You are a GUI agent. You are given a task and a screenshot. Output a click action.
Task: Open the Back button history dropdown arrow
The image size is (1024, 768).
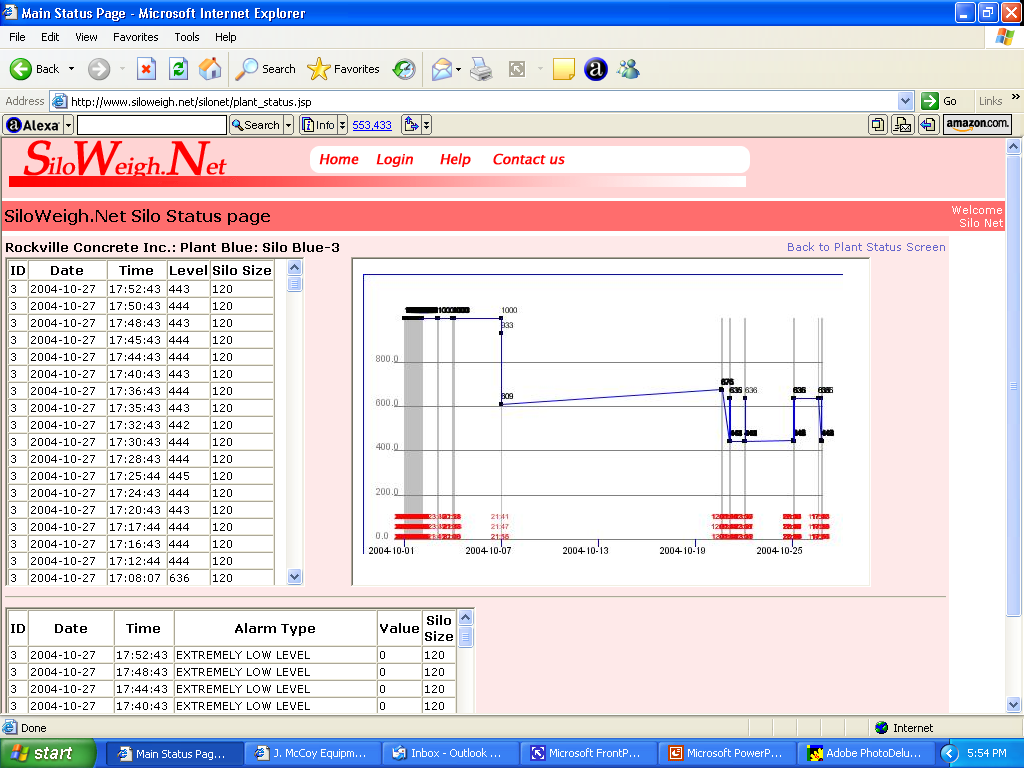pos(71,69)
